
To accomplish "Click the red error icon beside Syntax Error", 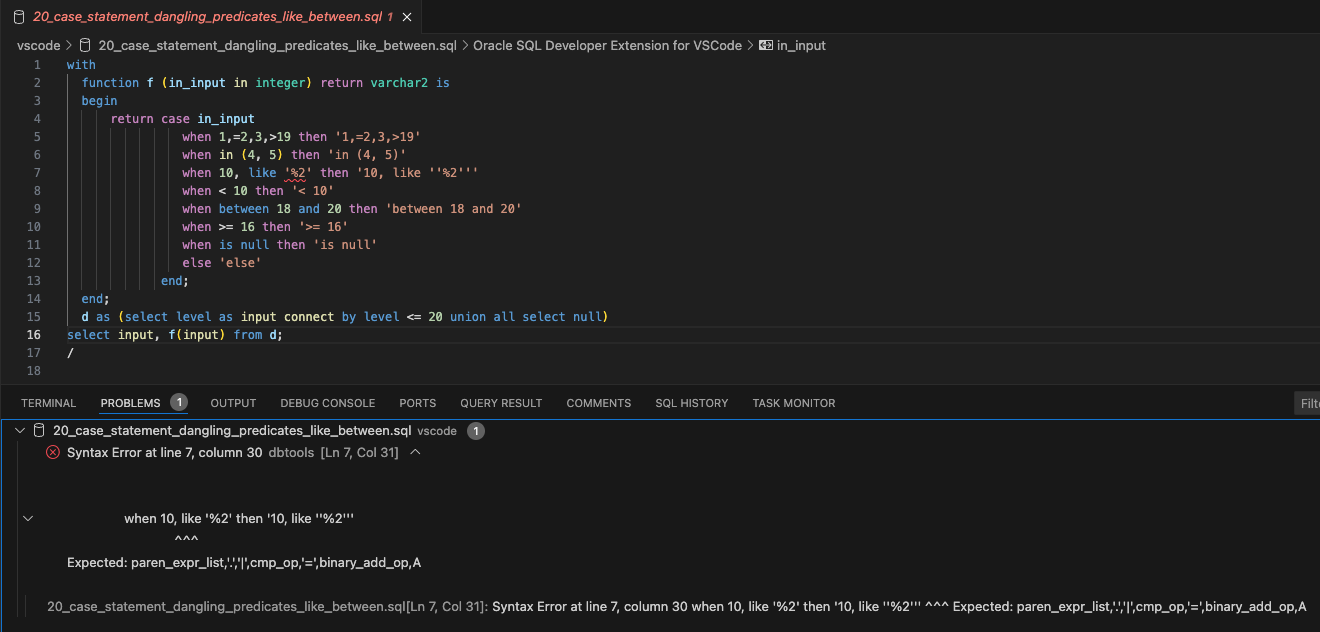I will pyautogui.click(x=52, y=452).
